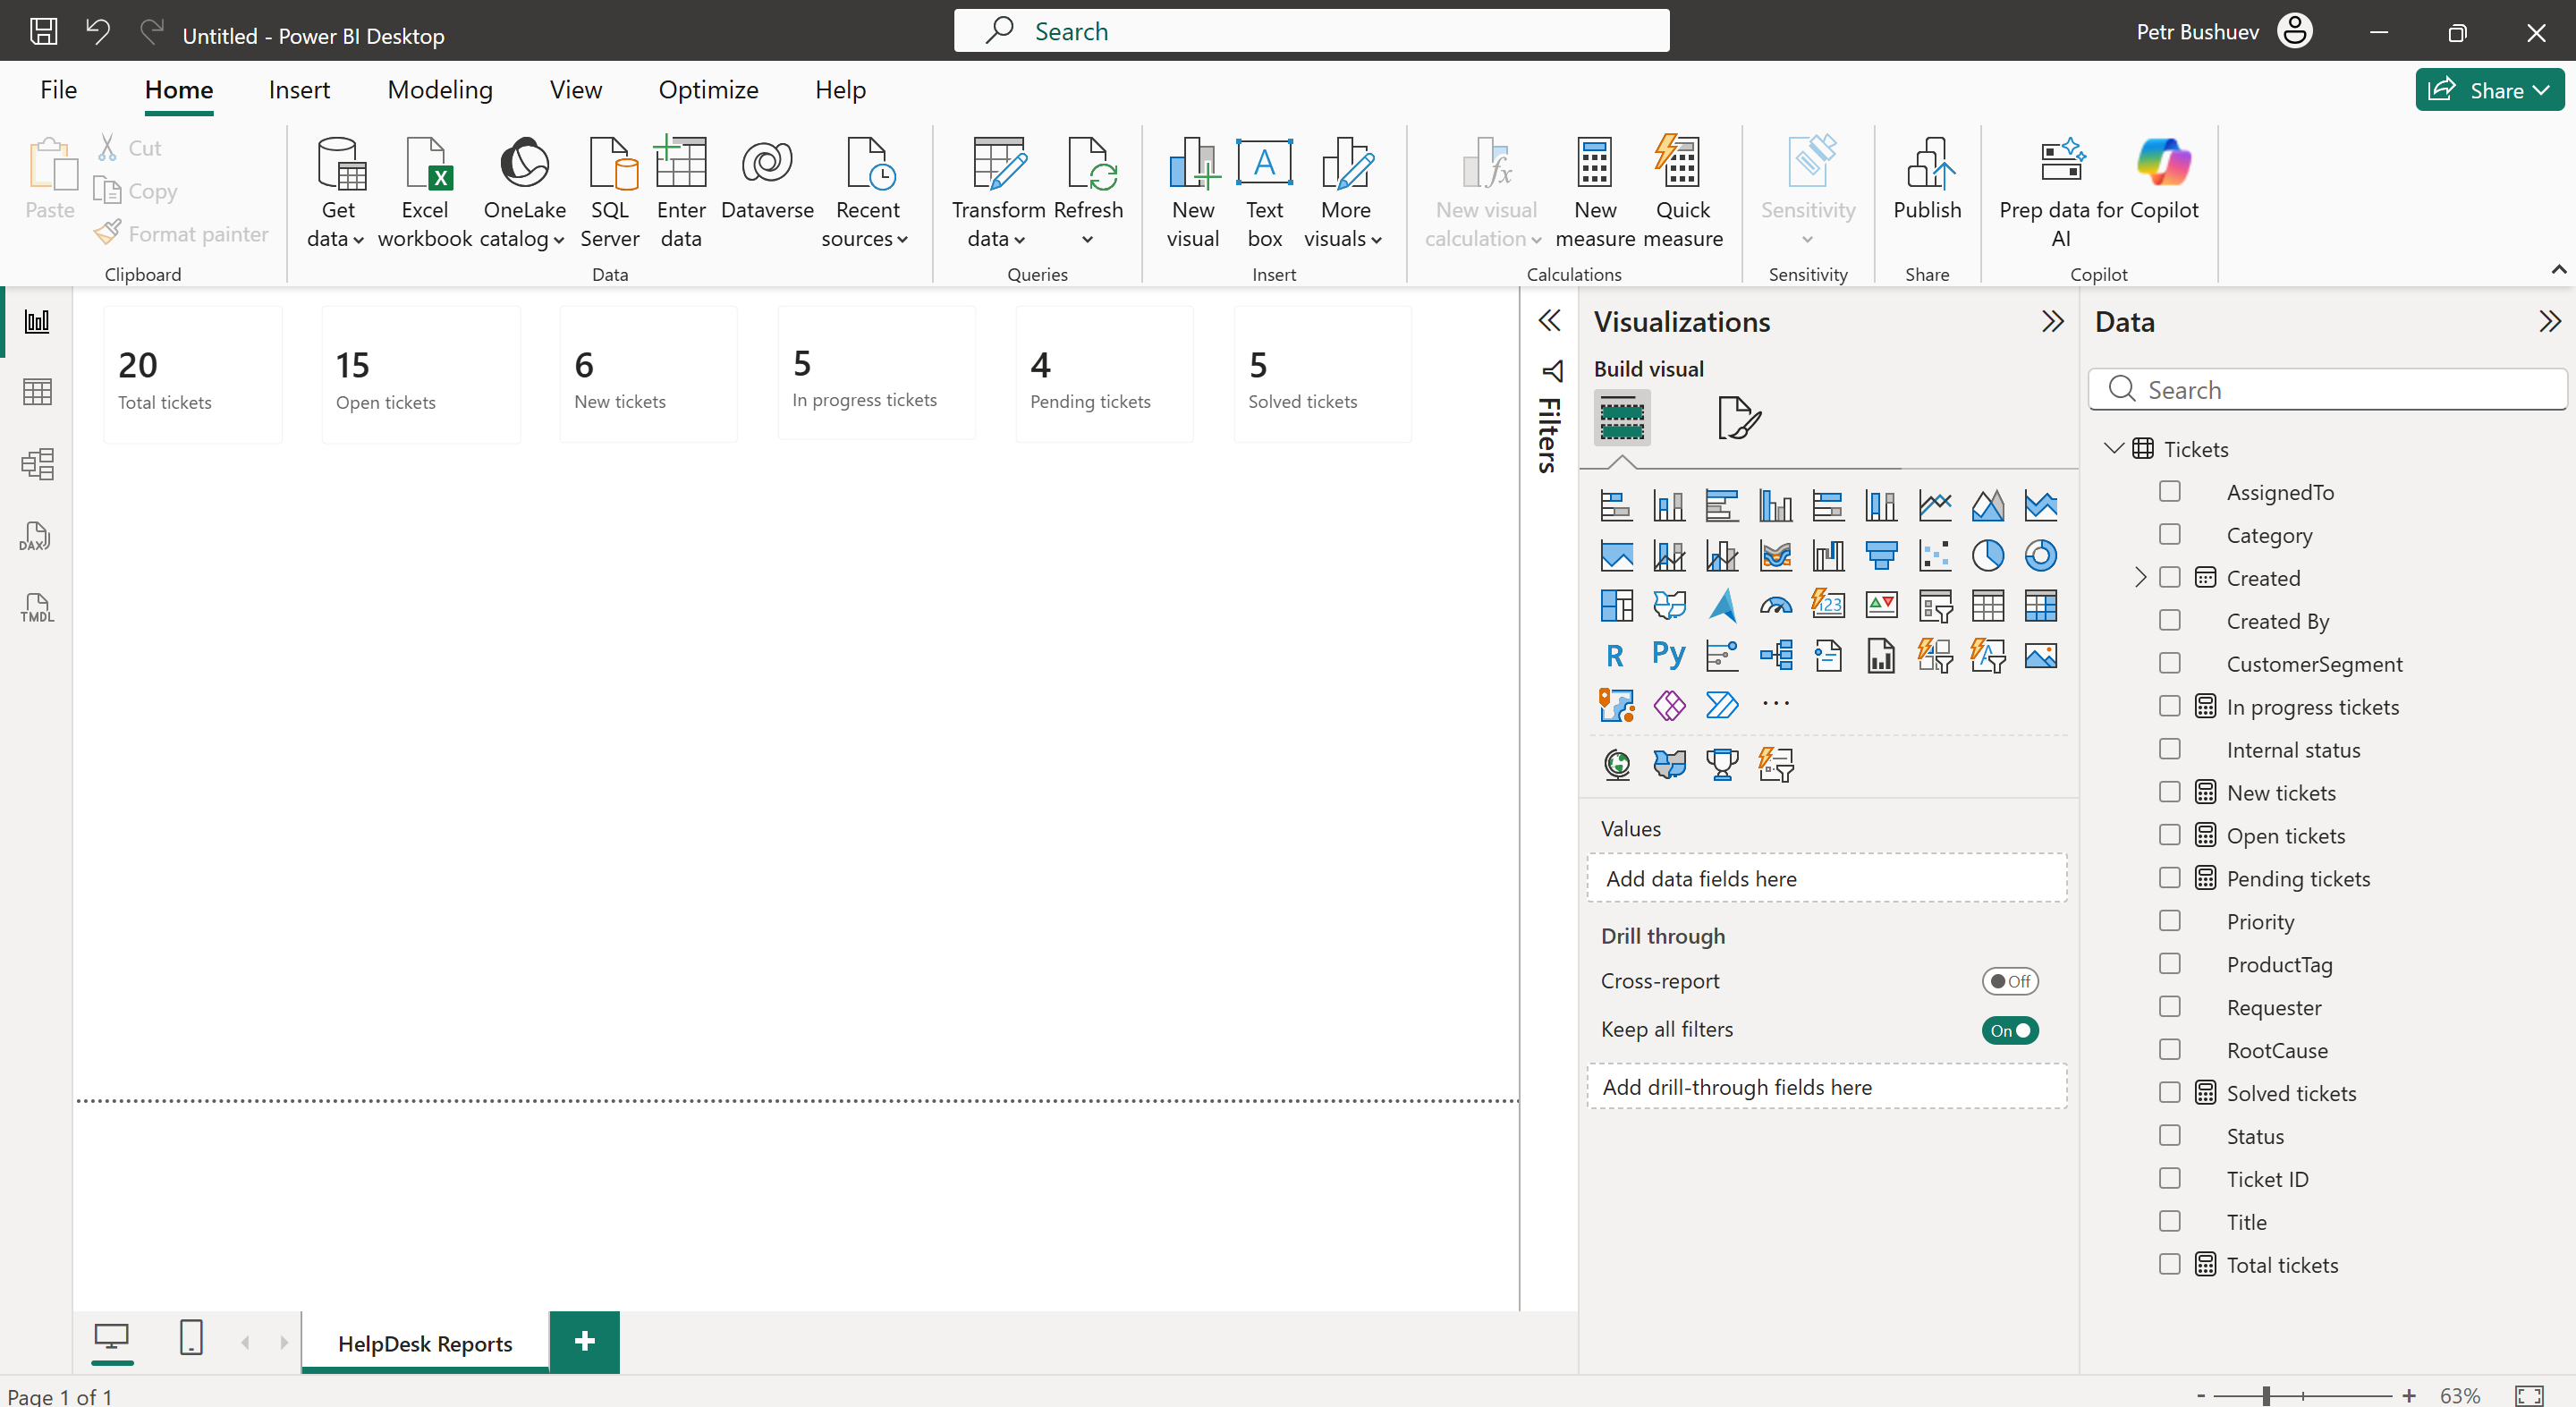The height and width of the screenshot is (1407, 2576).
Task: Open Model view in left sidebar
Action: (37, 464)
